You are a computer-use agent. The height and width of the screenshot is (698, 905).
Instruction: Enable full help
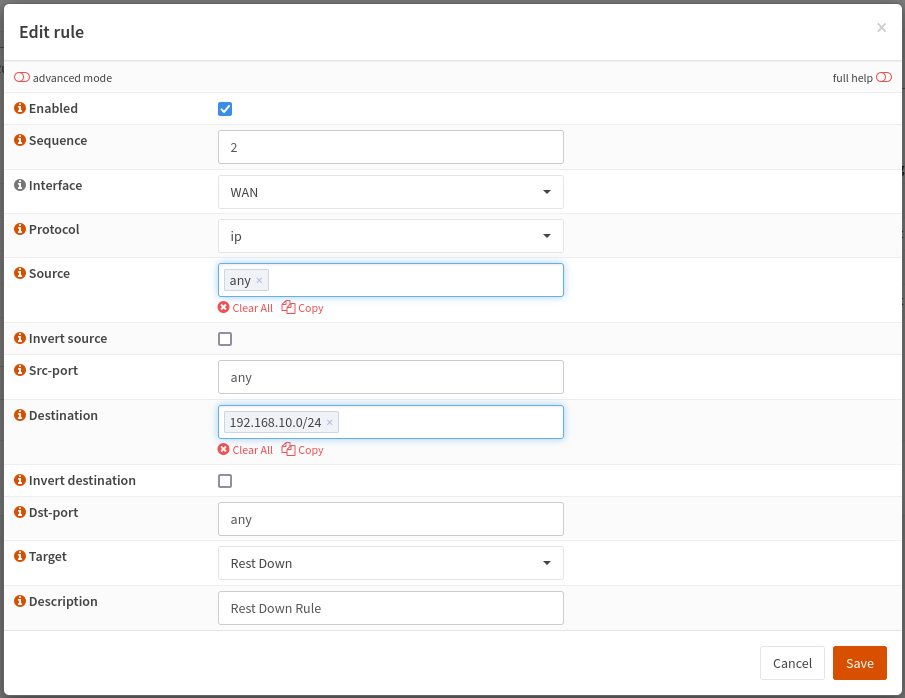point(884,77)
